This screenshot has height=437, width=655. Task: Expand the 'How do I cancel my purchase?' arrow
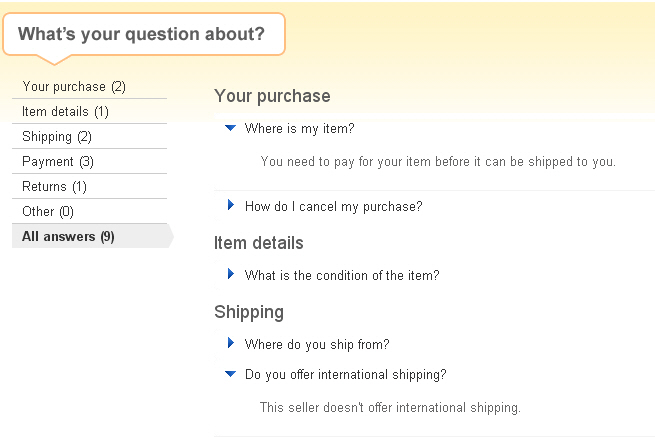coord(231,206)
